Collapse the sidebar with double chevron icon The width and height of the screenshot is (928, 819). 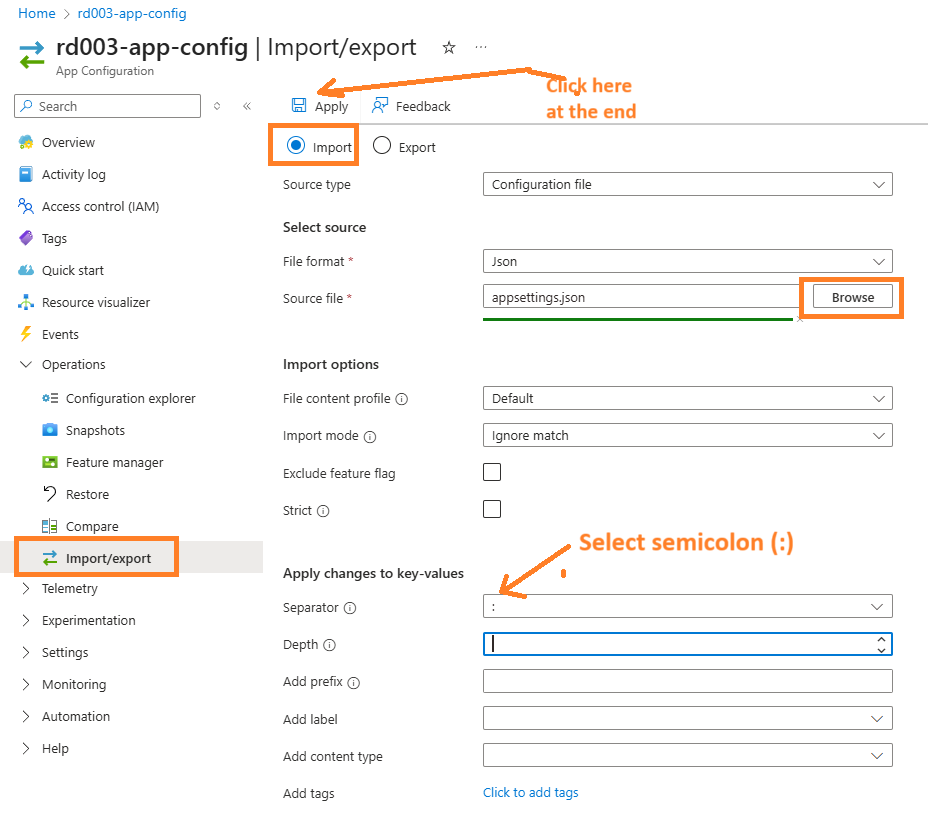tap(247, 106)
